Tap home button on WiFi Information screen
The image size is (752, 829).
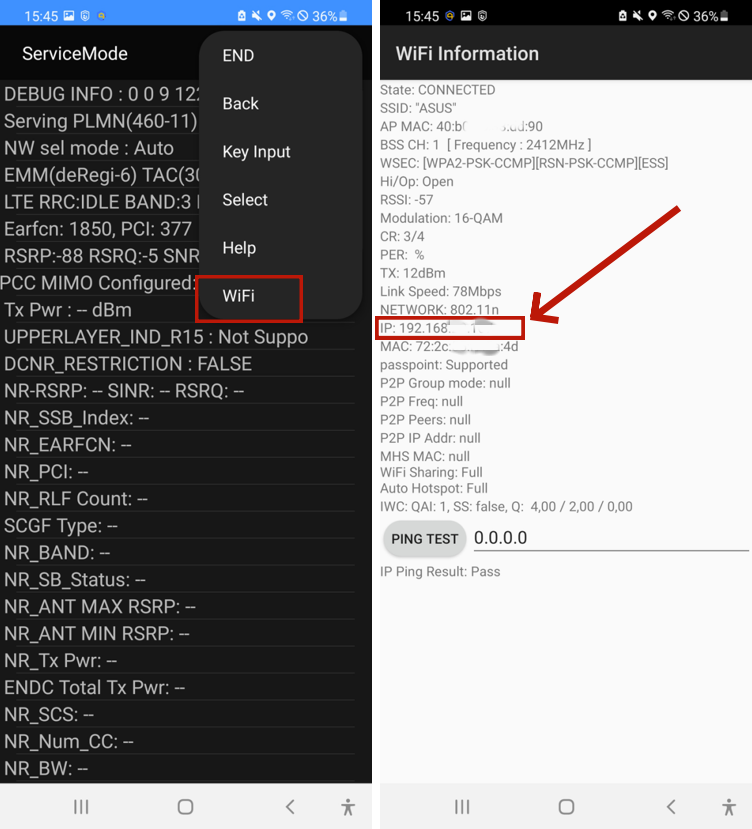[x=566, y=807]
